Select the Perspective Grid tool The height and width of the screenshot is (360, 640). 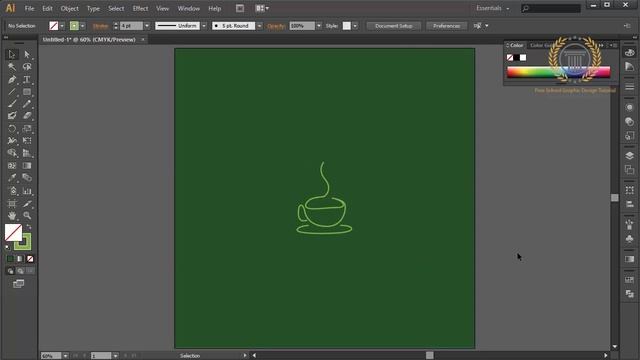27,153
